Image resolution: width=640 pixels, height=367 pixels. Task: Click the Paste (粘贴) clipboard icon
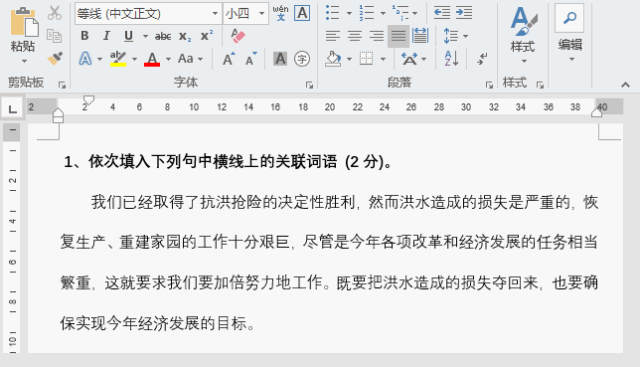[24, 22]
